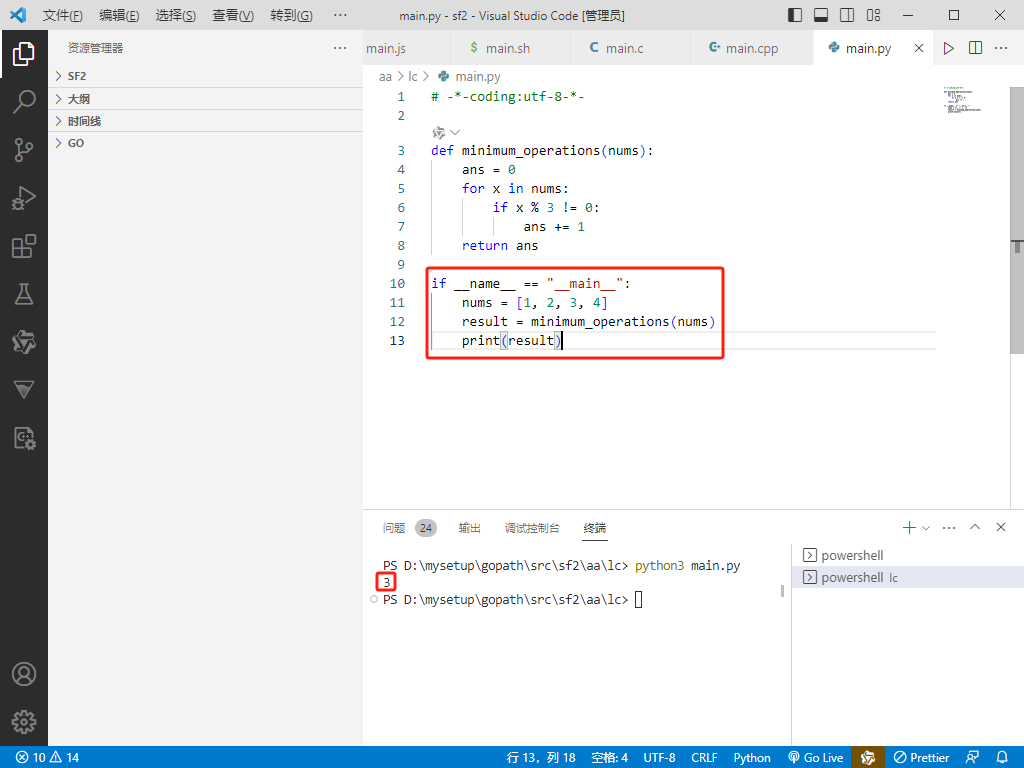
Task: Open the 编辑(E) menu
Action: click(119, 15)
